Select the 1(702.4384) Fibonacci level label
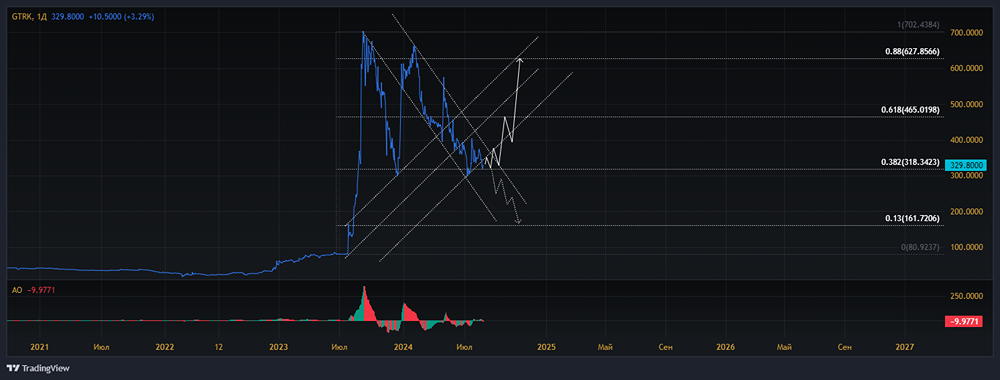 tap(919, 25)
